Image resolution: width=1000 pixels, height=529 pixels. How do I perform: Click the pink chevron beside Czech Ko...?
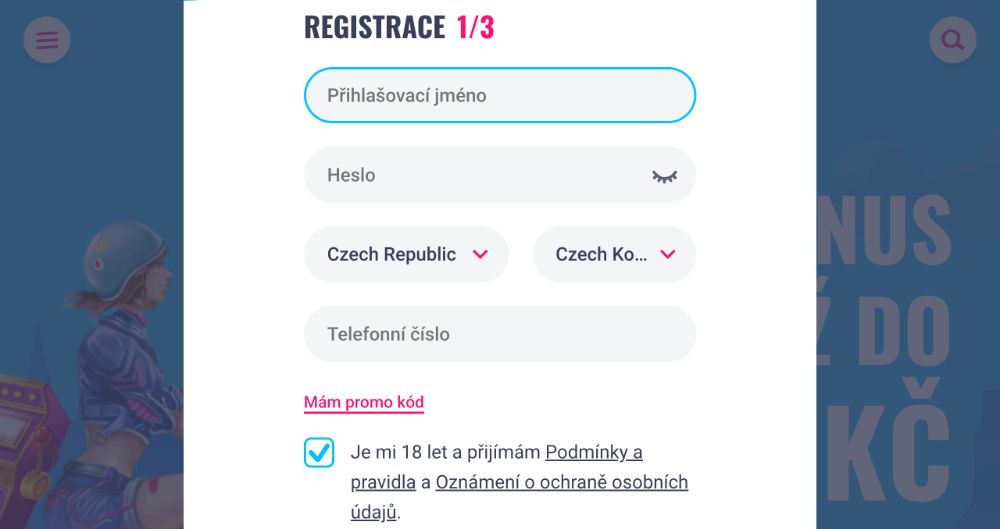click(668, 254)
